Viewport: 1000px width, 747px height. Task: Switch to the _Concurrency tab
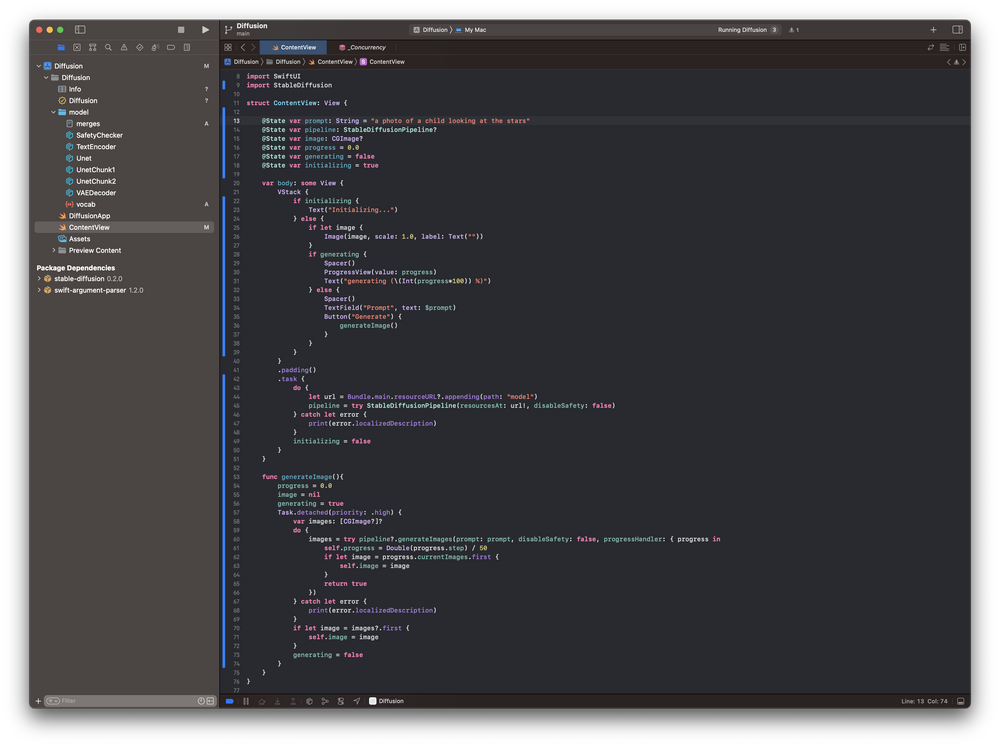coord(362,47)
